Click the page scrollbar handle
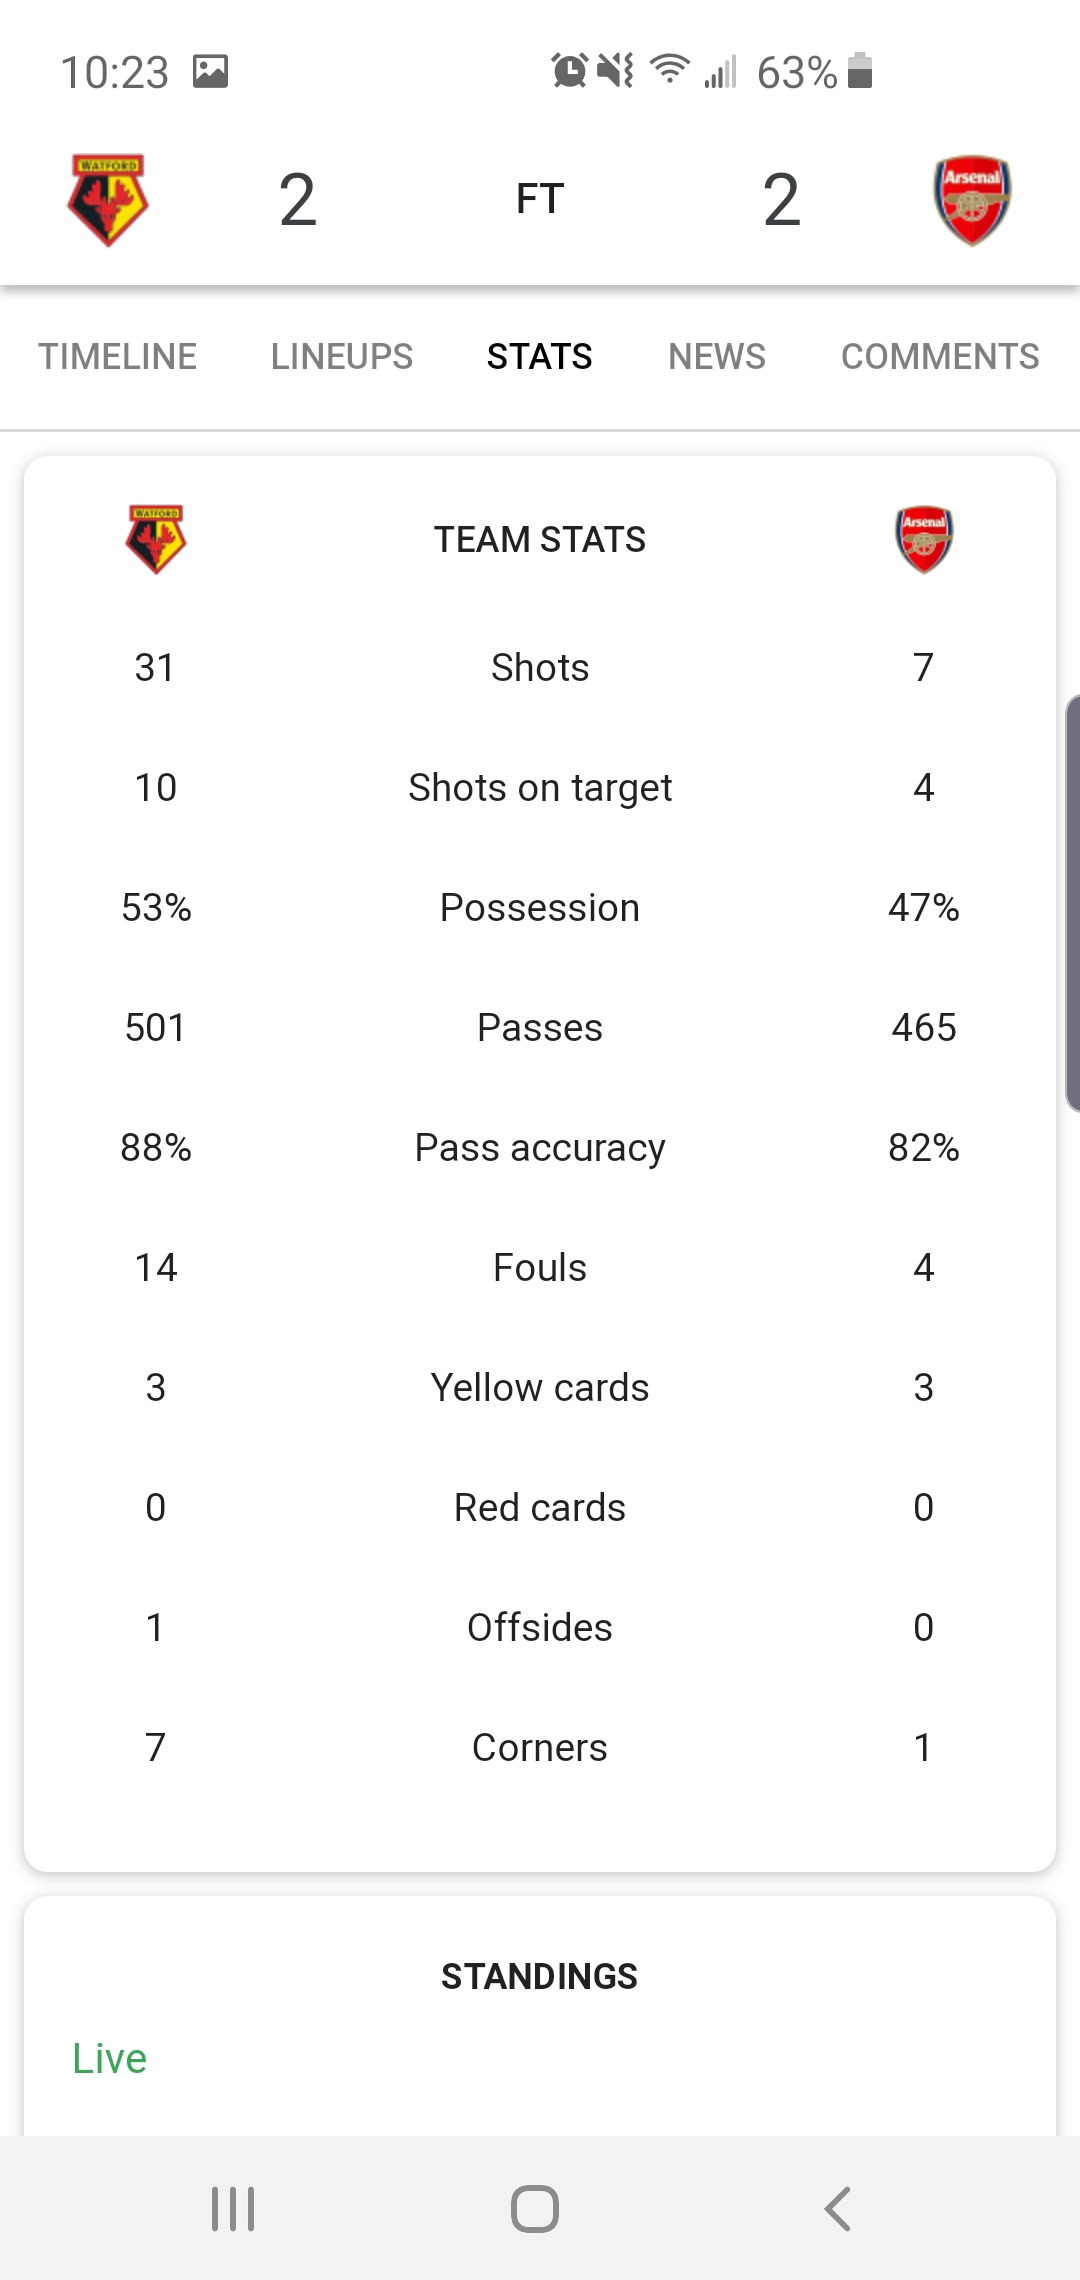1080x2280 pixels. pos(1072,903)
